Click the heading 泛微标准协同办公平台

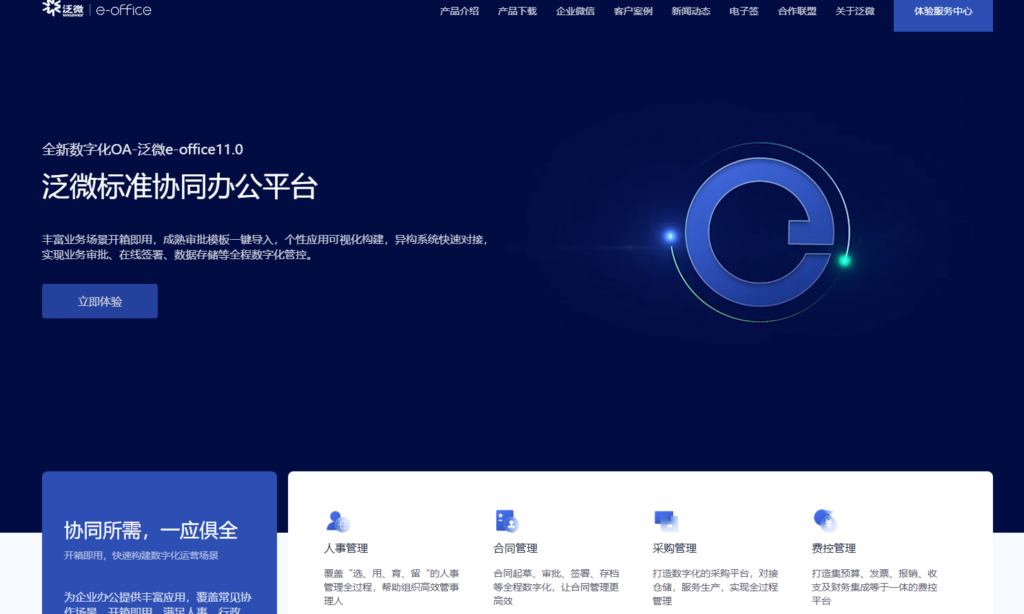click(x=180, y=187)
